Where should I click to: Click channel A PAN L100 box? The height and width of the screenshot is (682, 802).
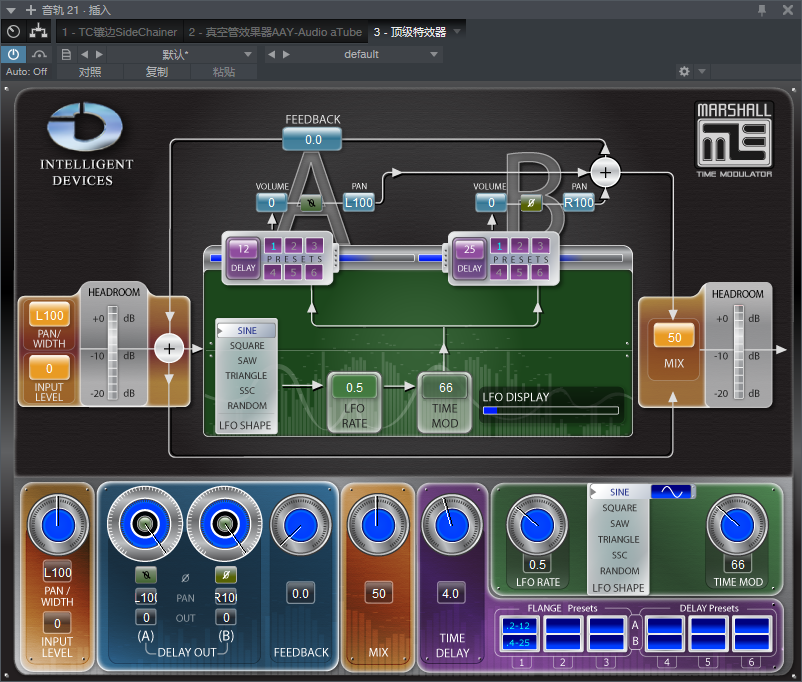[359, 203]
